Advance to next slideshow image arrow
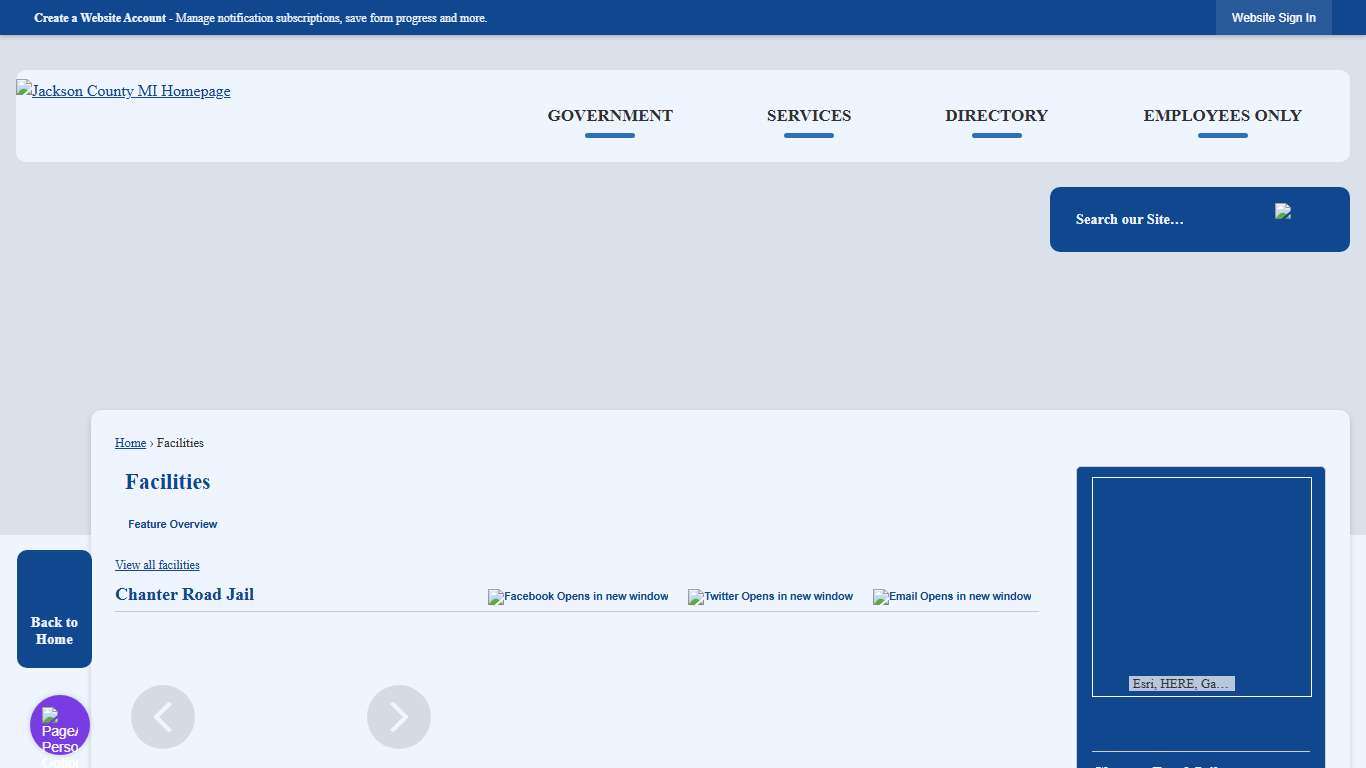Viewport: 1366px width, 768px height. coord(399,717)
